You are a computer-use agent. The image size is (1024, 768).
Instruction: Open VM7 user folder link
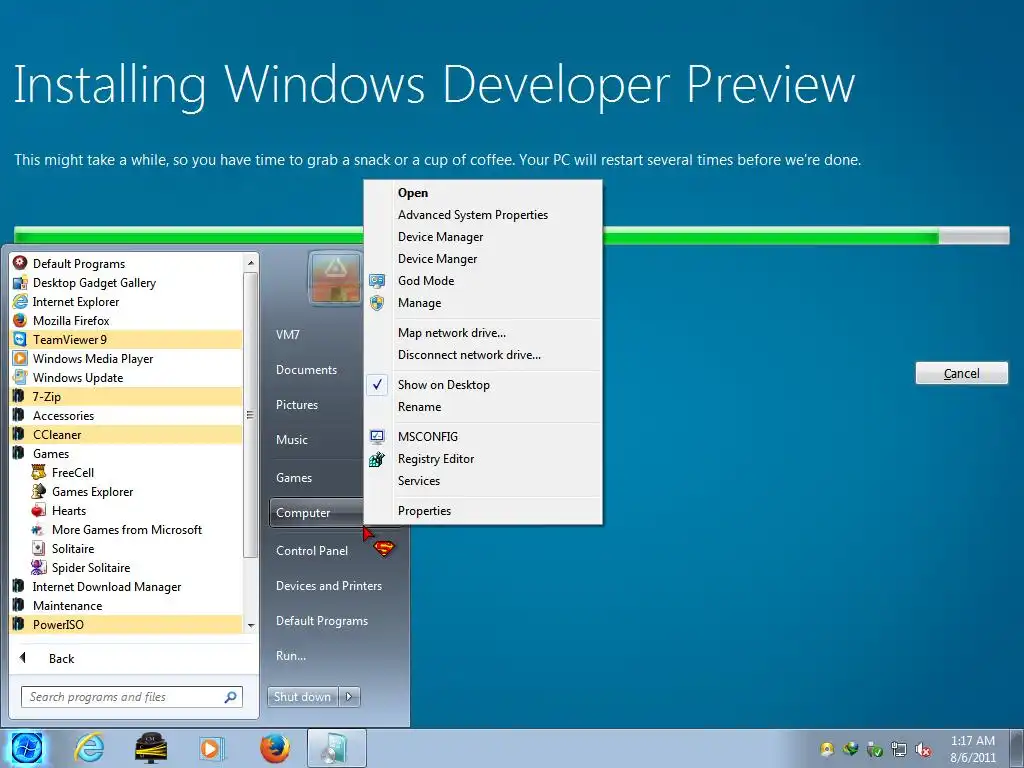tap(287, 335)
